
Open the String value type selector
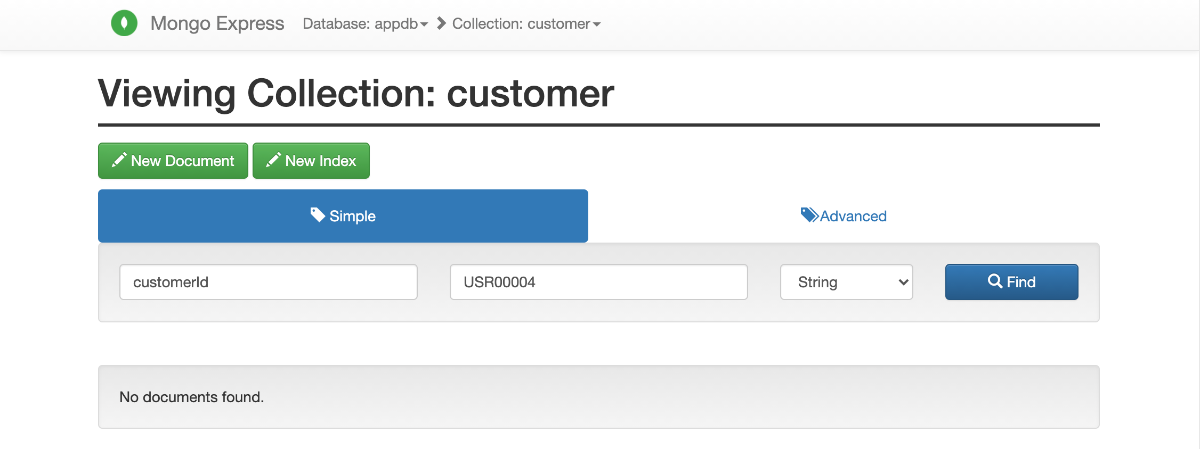click(846, 282)
